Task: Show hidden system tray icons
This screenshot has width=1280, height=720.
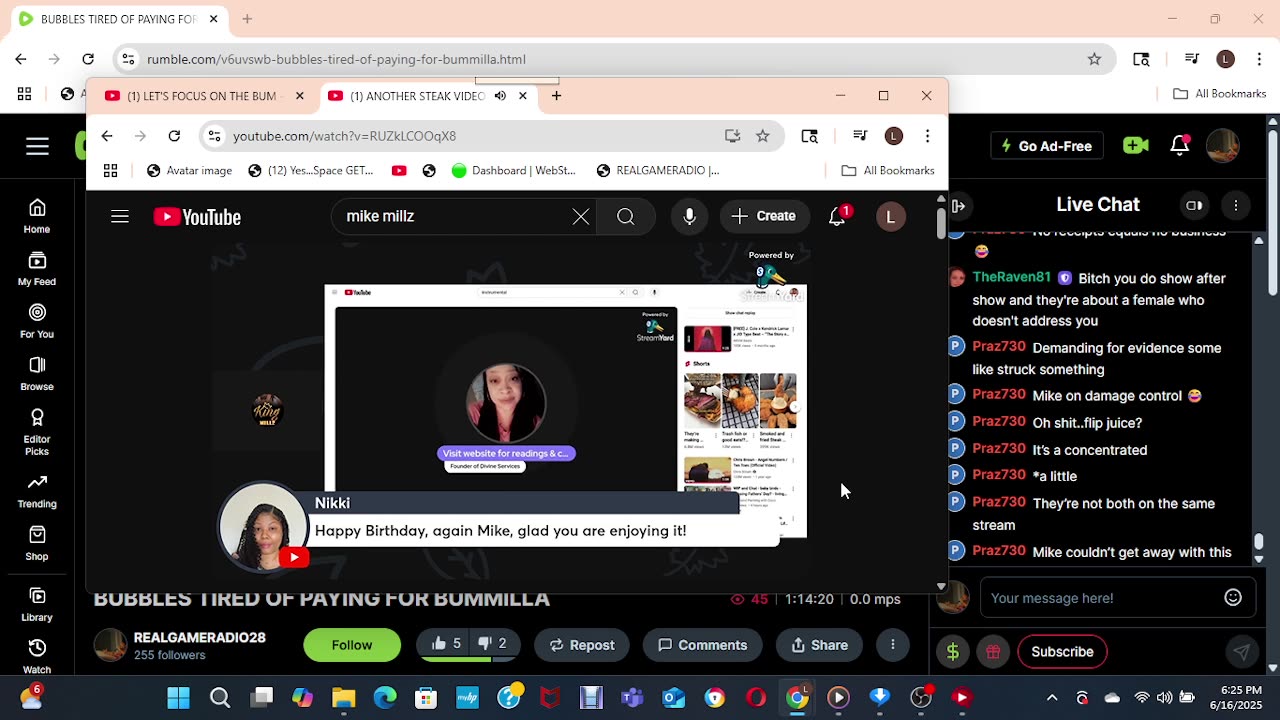Action: [x=1052, y=698]
